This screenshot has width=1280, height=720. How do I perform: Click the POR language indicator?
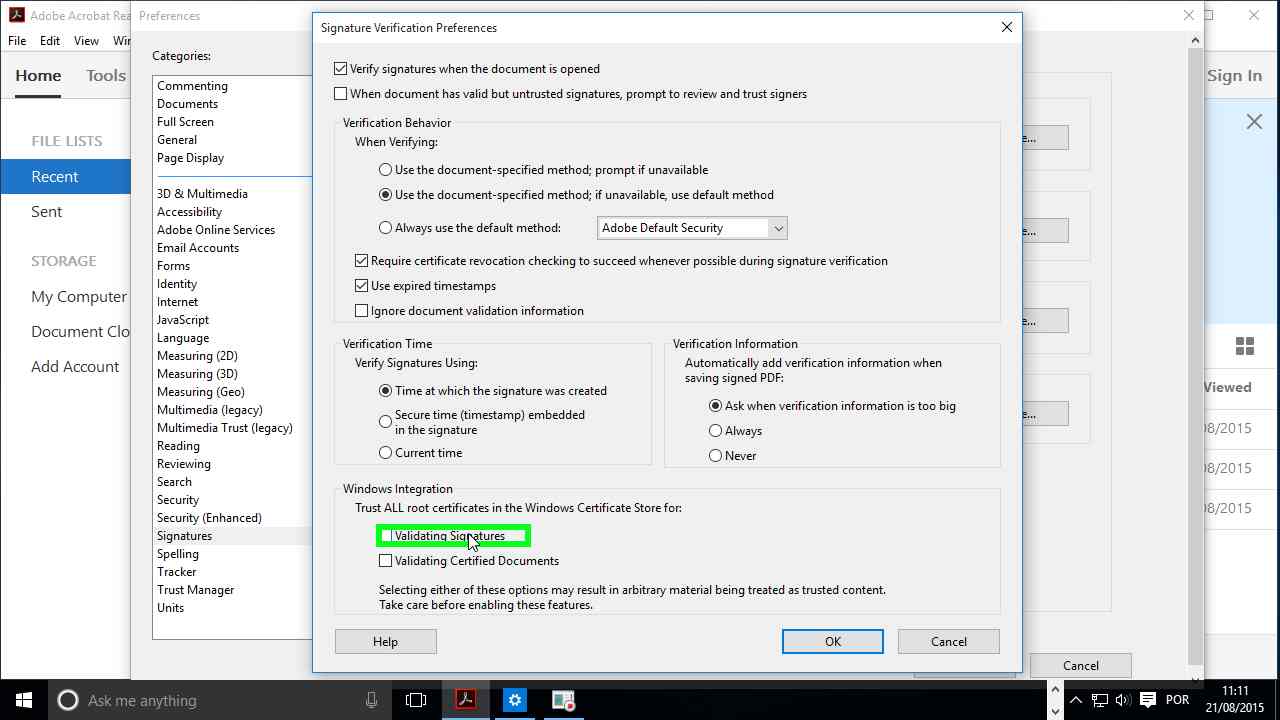coord(1177,700)
